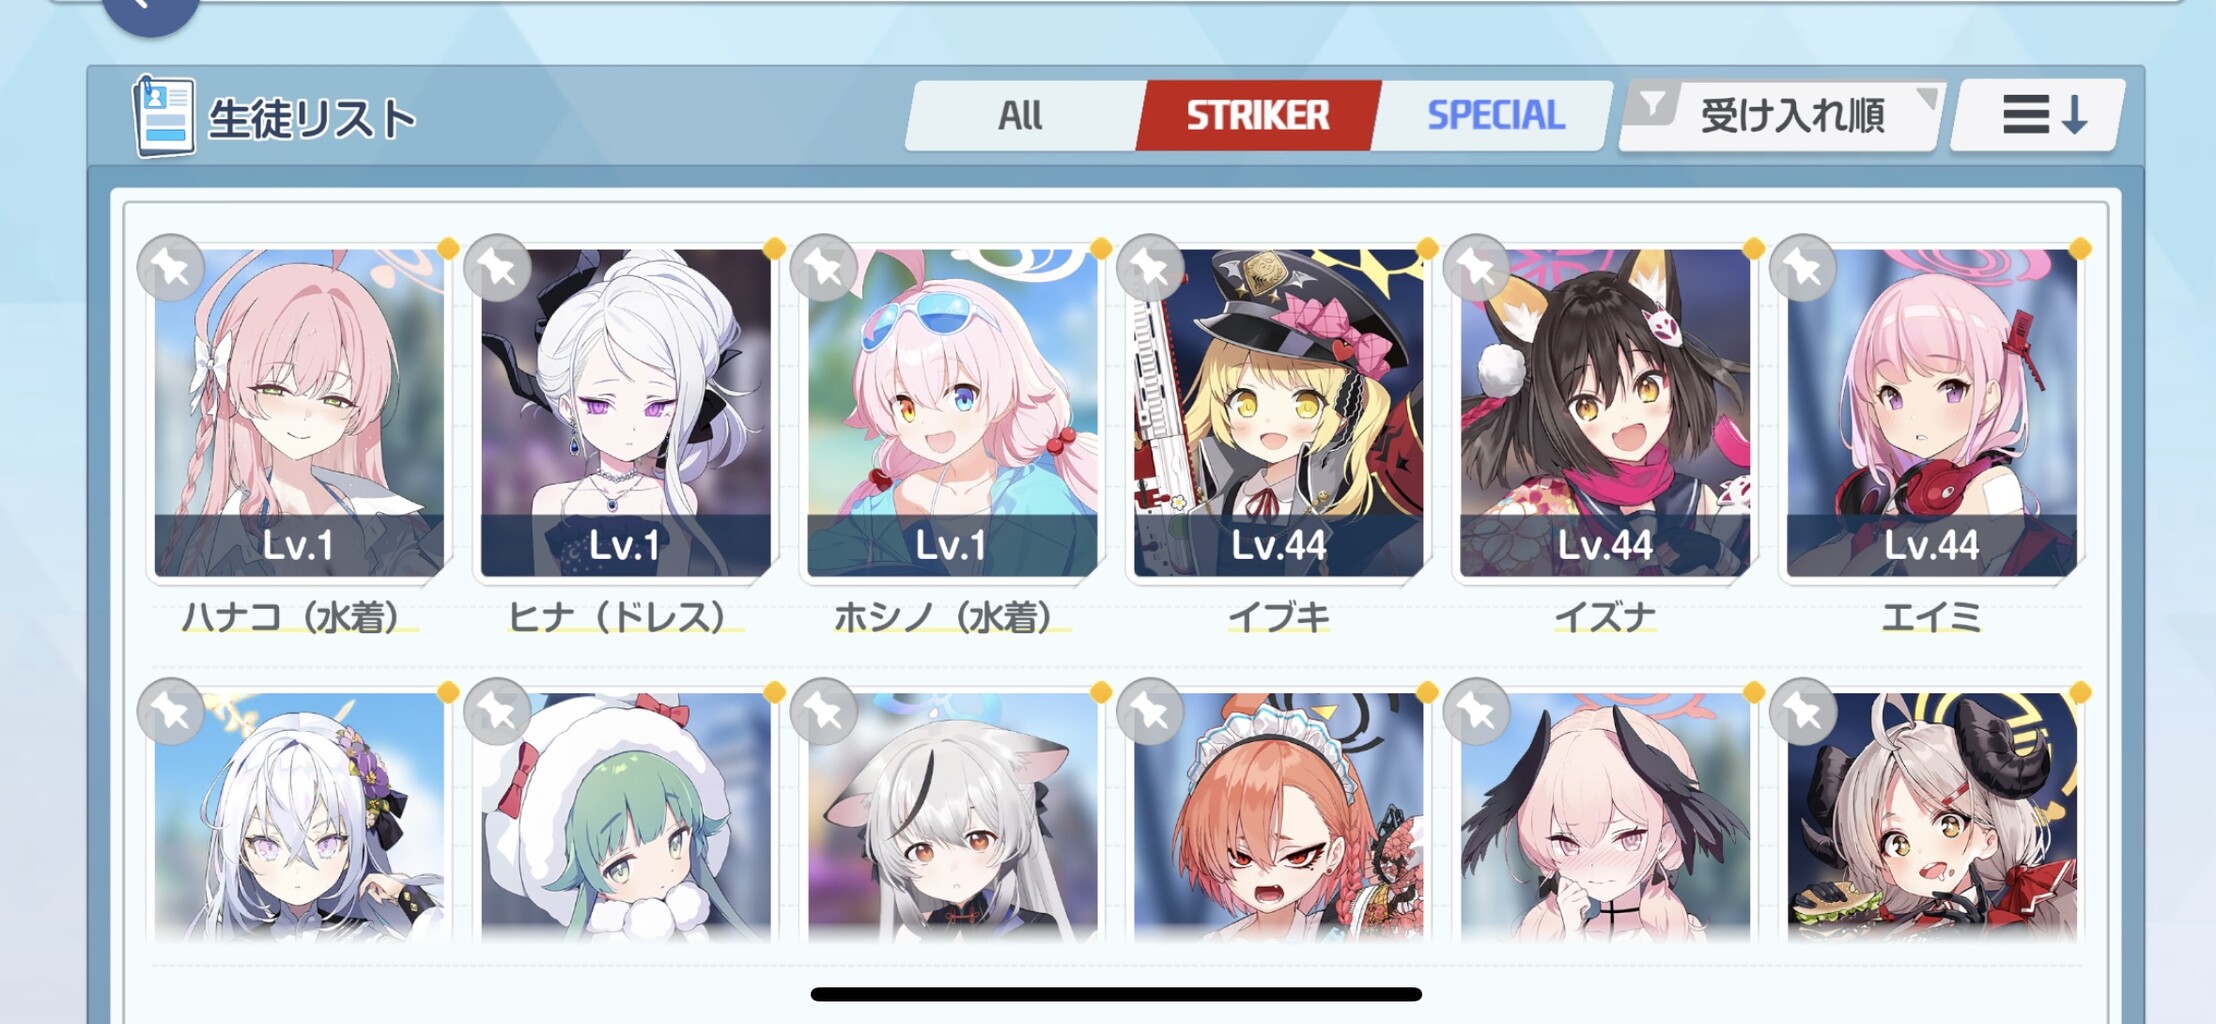Switch to the All tab
This screenshot has width=2216, height=1024.
[1021, 116]
